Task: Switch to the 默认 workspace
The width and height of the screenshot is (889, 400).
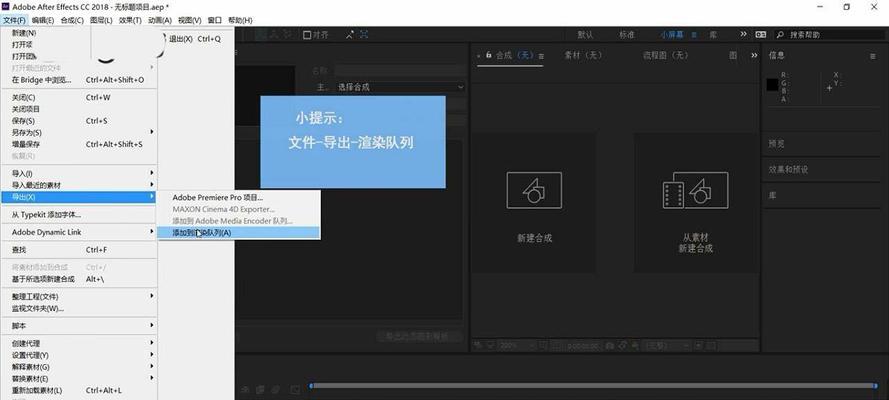Action: (585, 35)
